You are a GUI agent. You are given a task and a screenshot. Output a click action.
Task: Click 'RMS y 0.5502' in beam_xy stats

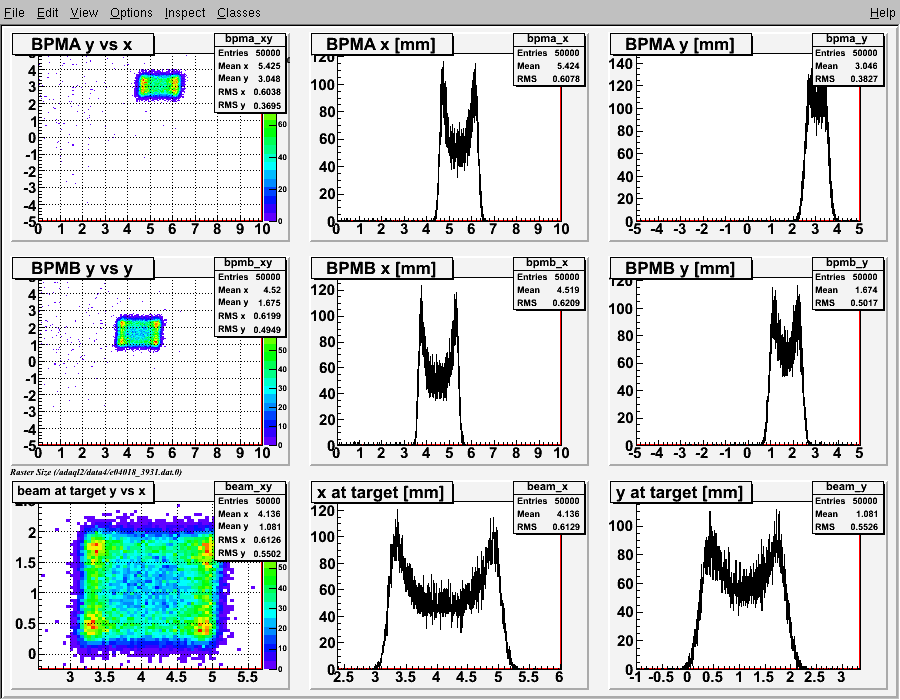coord(250,553)
